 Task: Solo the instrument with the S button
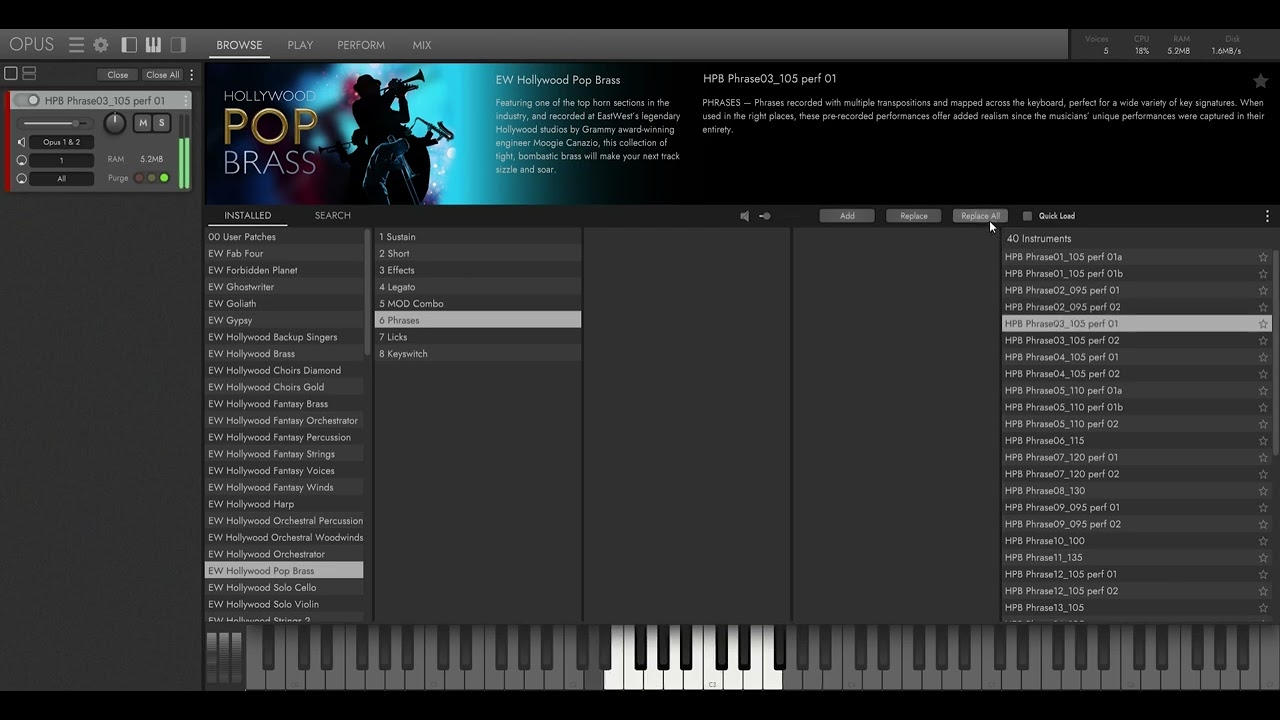(x=161, y=123)
